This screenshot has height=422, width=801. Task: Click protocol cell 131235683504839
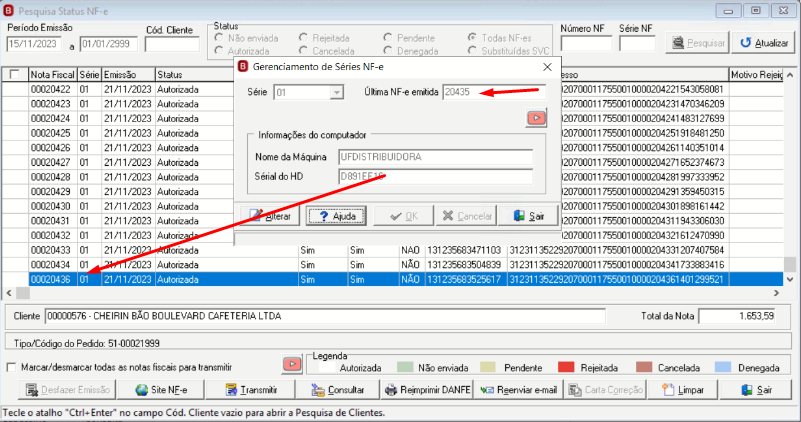click(464, 265)
